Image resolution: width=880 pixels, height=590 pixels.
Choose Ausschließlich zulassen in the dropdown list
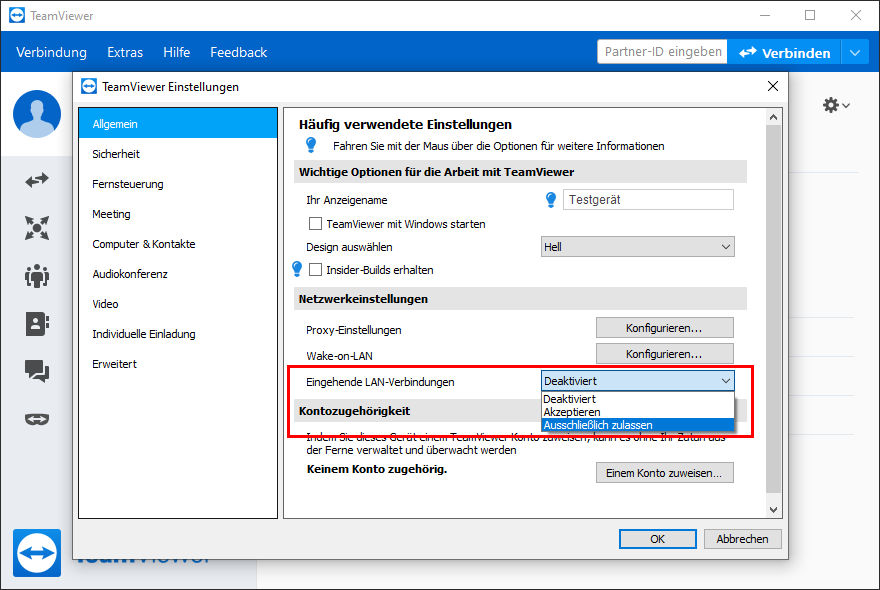coord(638,425)
